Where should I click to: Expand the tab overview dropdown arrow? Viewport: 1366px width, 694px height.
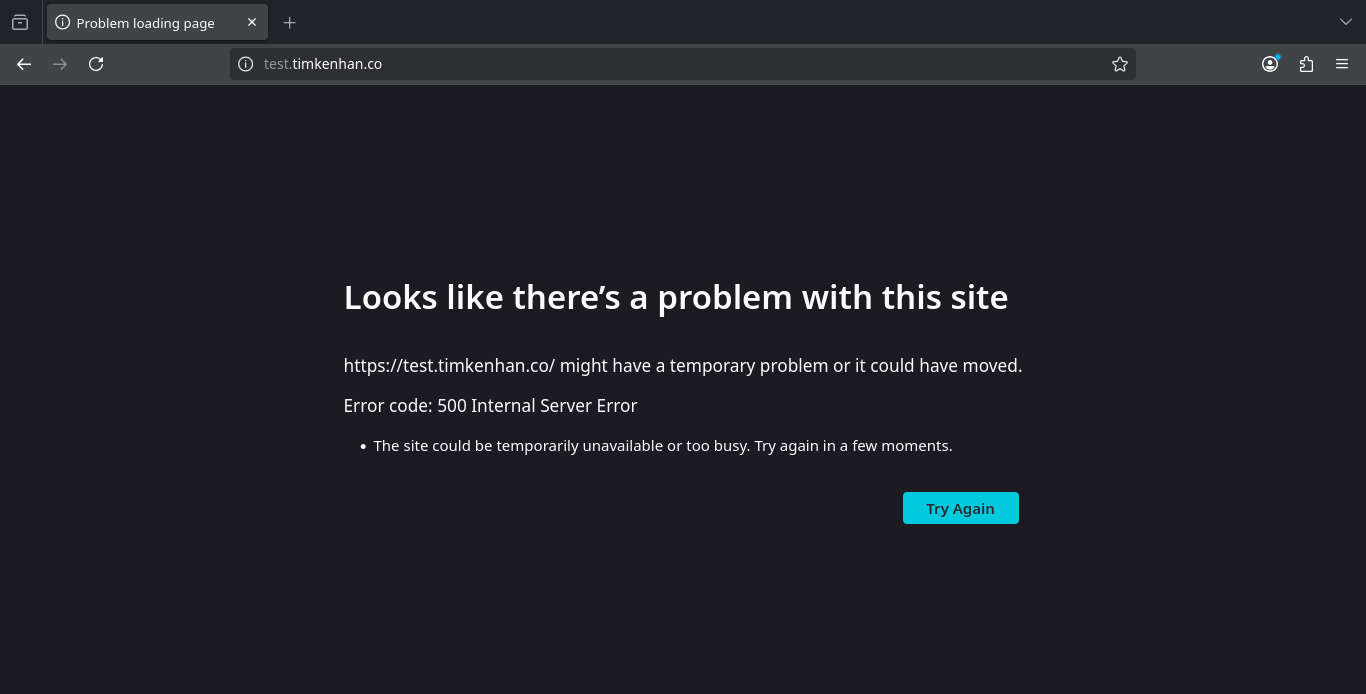[1345, 21]
